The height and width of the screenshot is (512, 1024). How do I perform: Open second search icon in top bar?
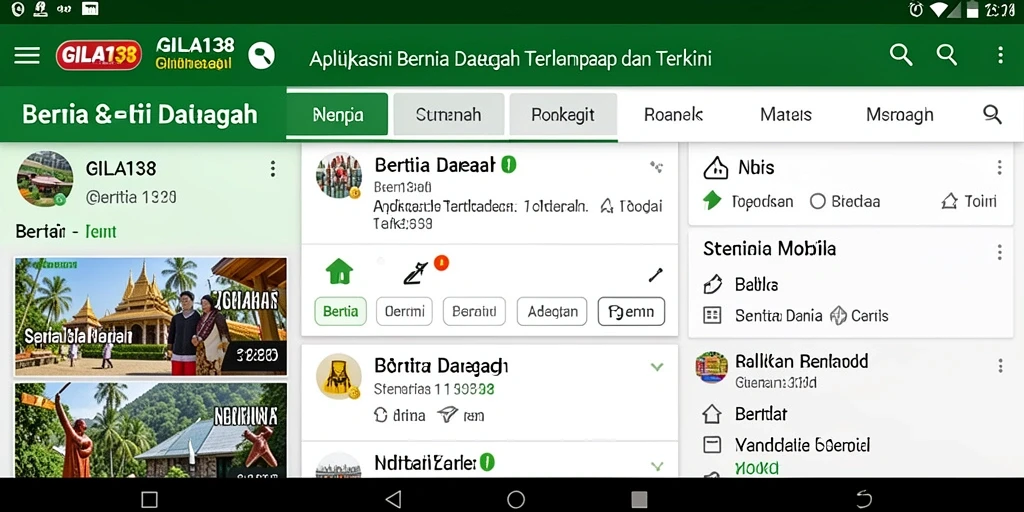[947, 55]
